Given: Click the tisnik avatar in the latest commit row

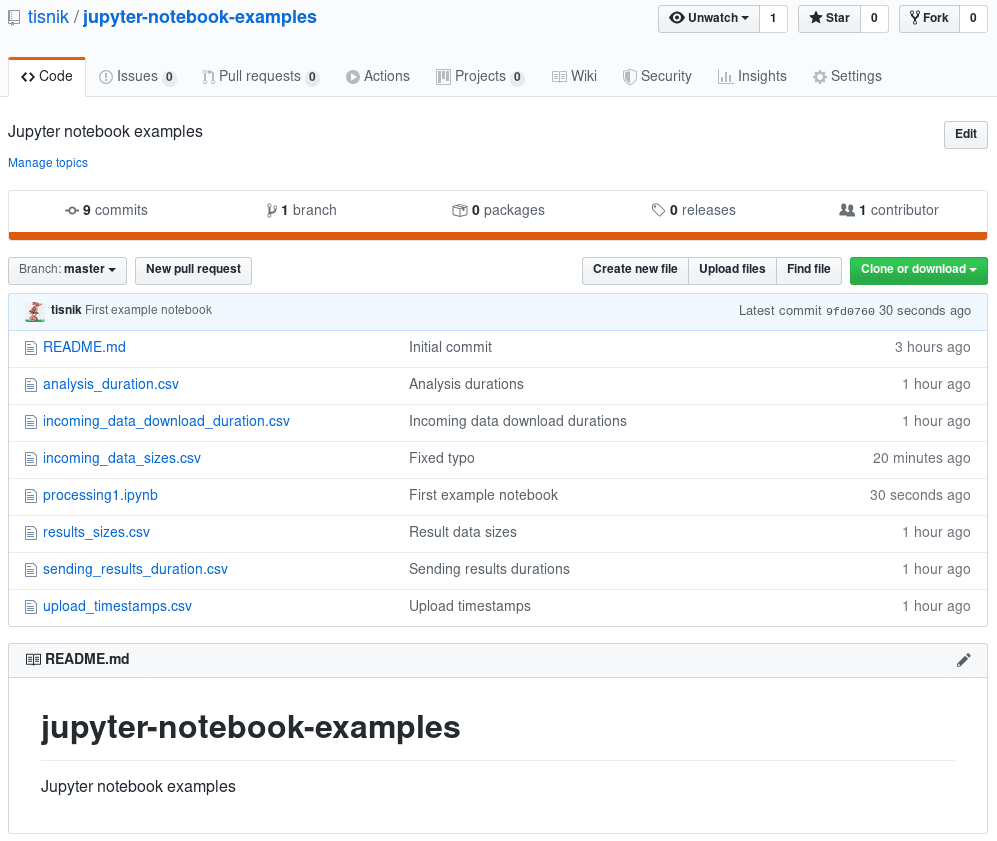Looking at the screenshot, I should (x=35, y=311).
